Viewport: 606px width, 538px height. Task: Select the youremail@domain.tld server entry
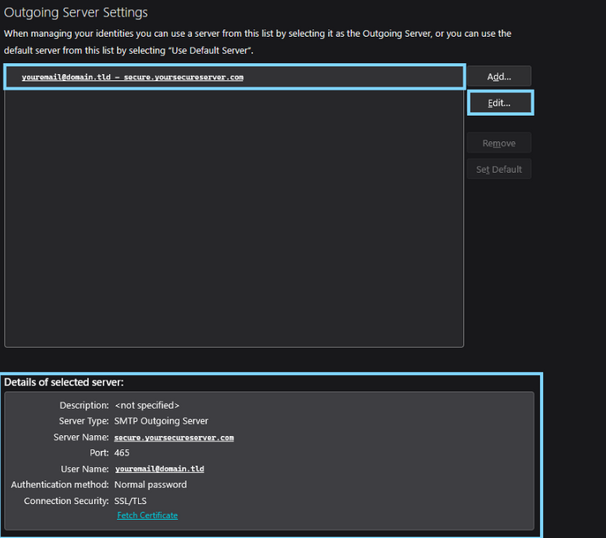pos(132,77)
